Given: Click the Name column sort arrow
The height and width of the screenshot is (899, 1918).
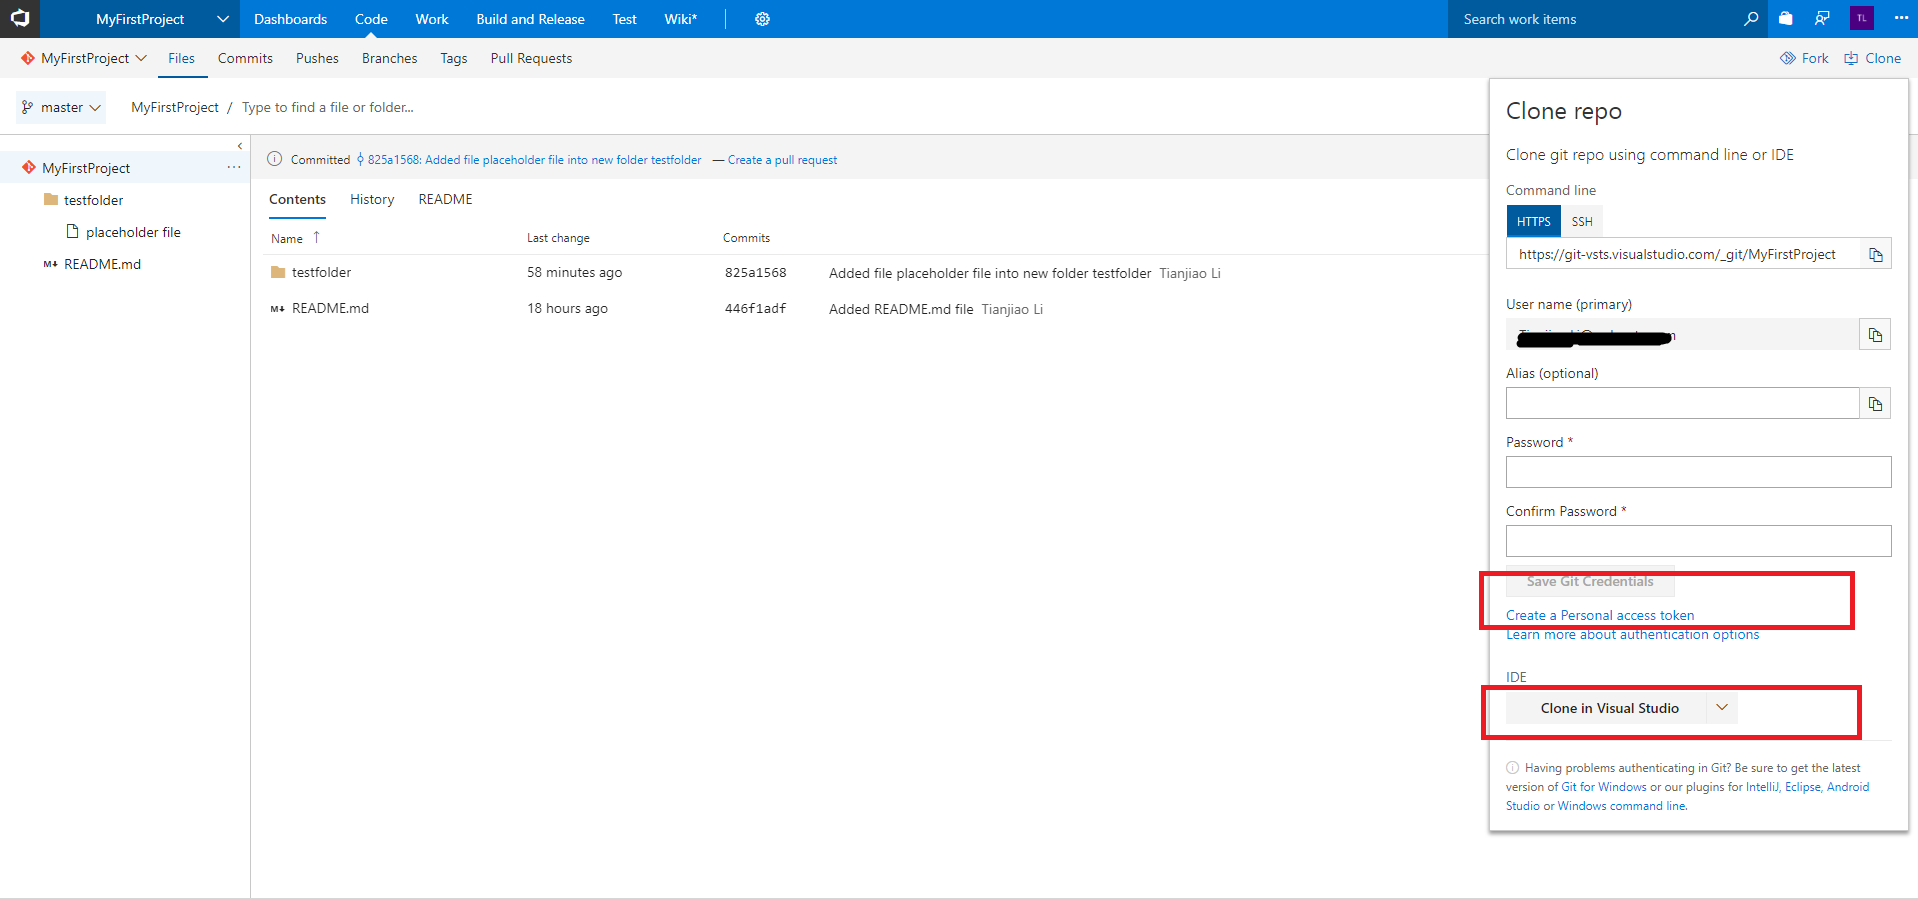Looking at the screenshot, I should 316,238.
